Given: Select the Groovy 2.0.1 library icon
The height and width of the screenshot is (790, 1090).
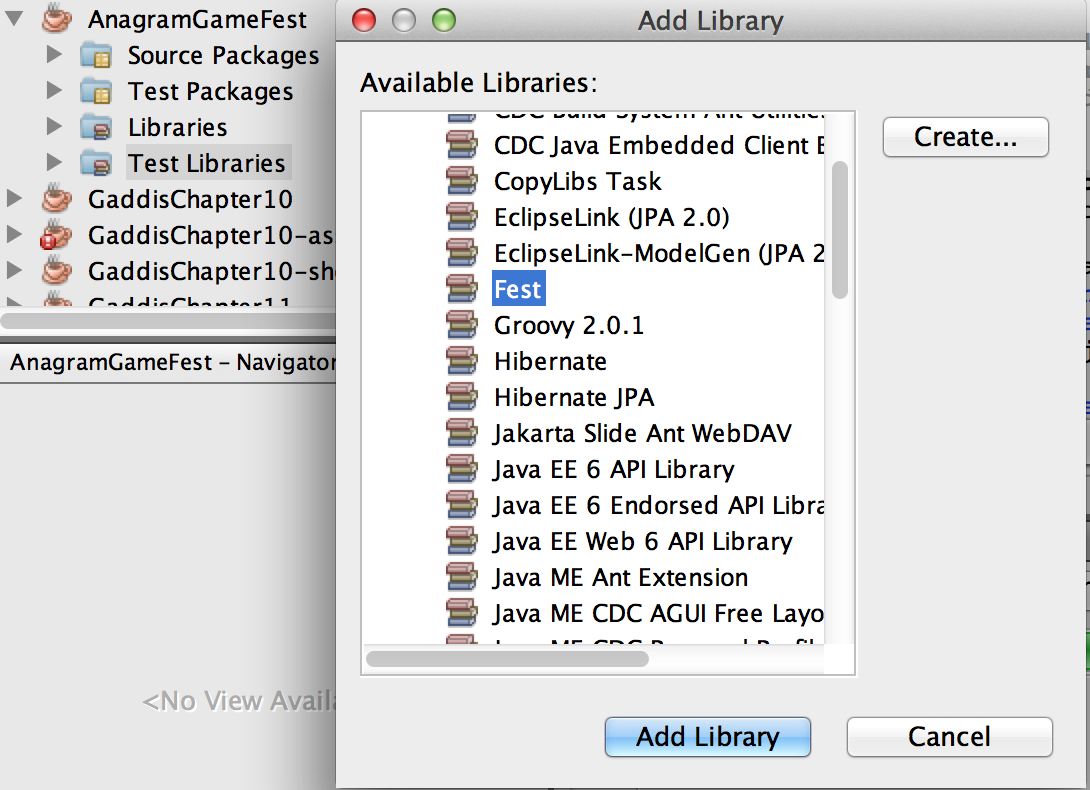Looking at the screenshot, I should (x=462, y=325).
